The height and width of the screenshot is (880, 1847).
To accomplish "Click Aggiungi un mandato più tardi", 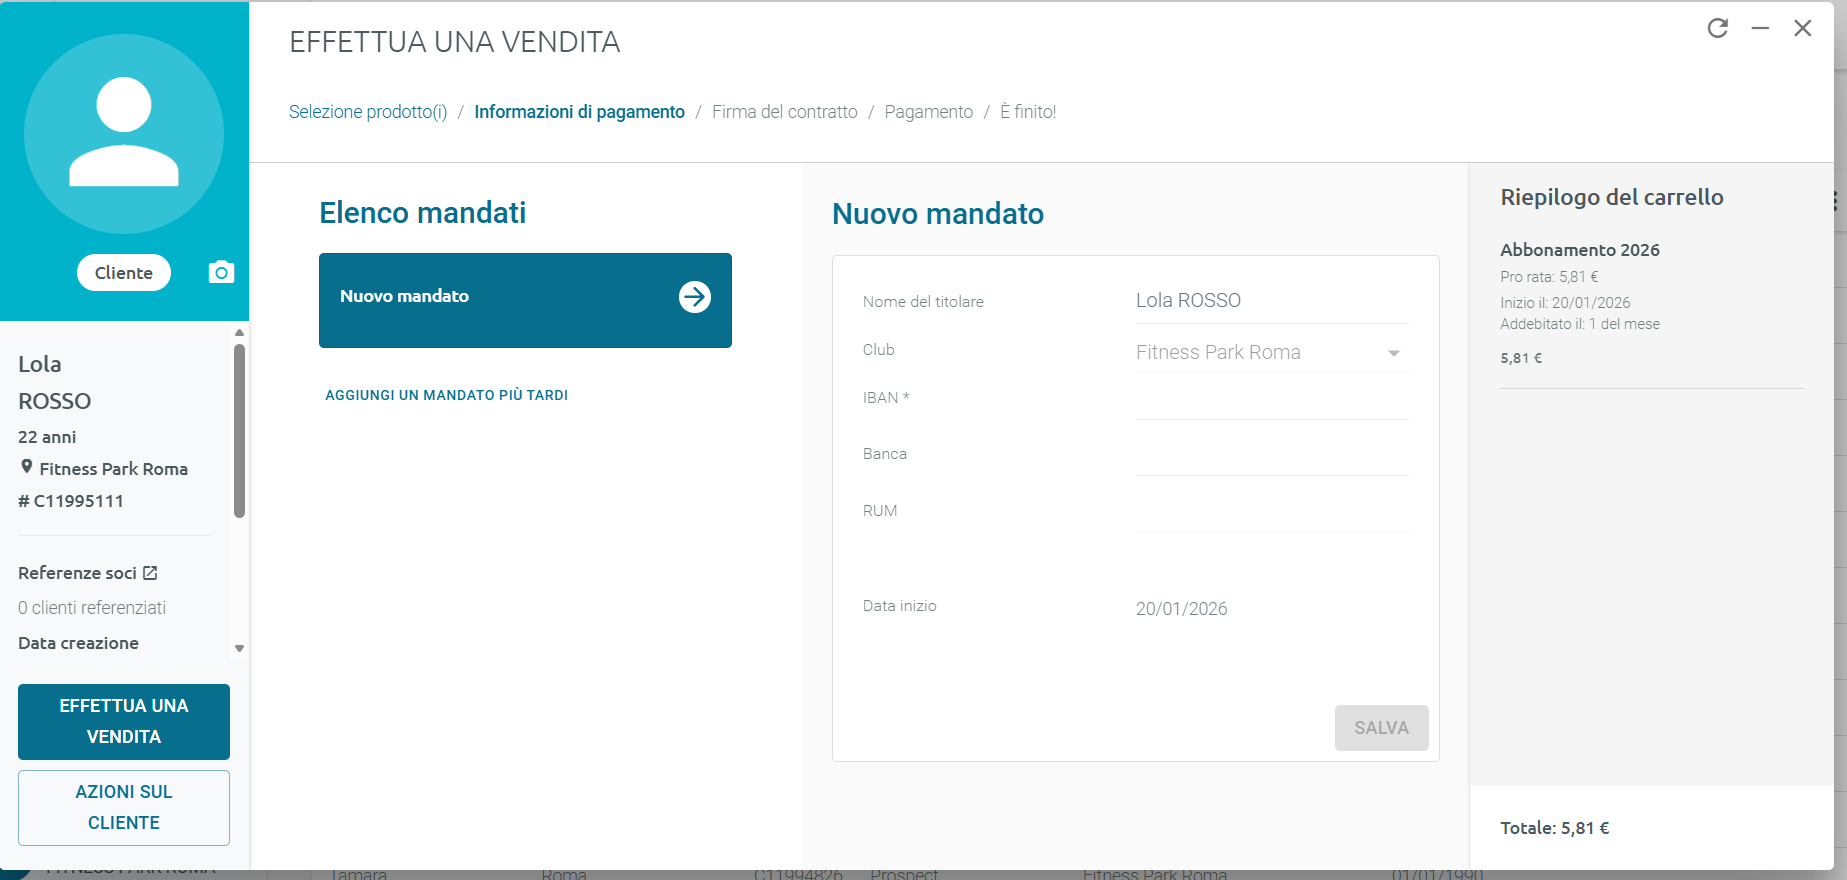I will tap(447, 395).
